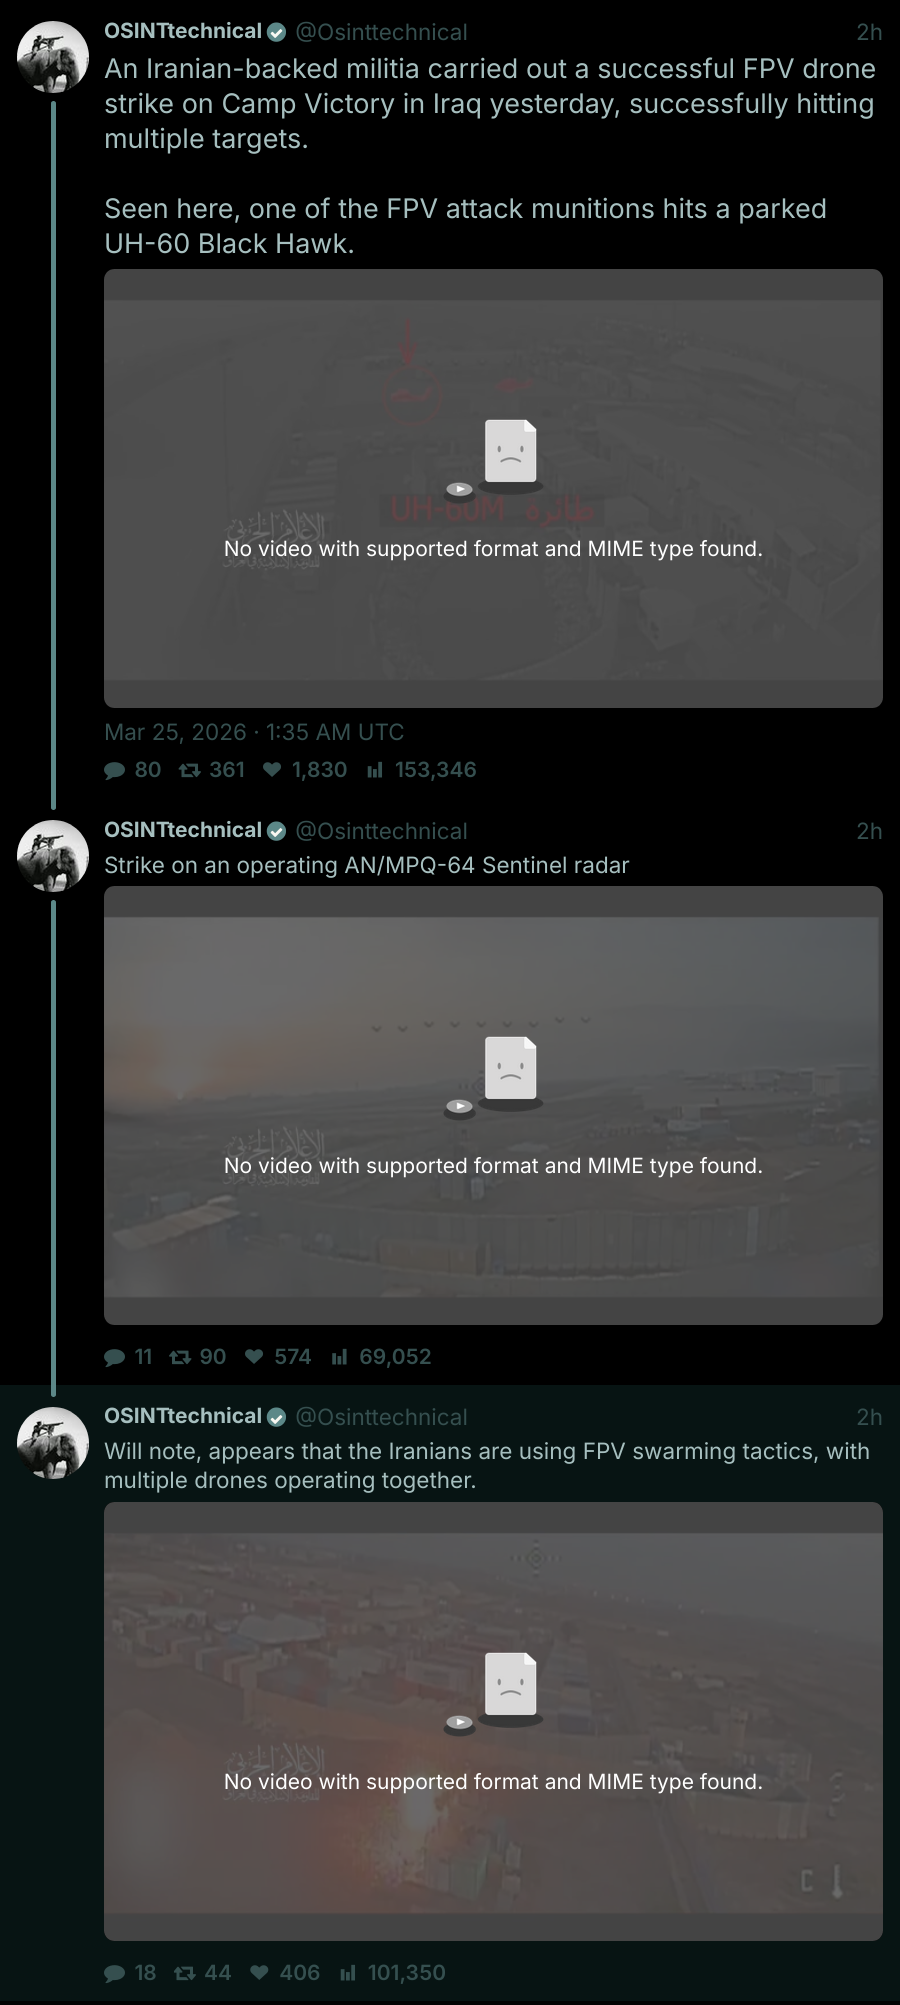The height and width of the screenshot is (2005, 900).
Task: Open Mar 25, 2026 timestamp link
Action: (254, 732)
